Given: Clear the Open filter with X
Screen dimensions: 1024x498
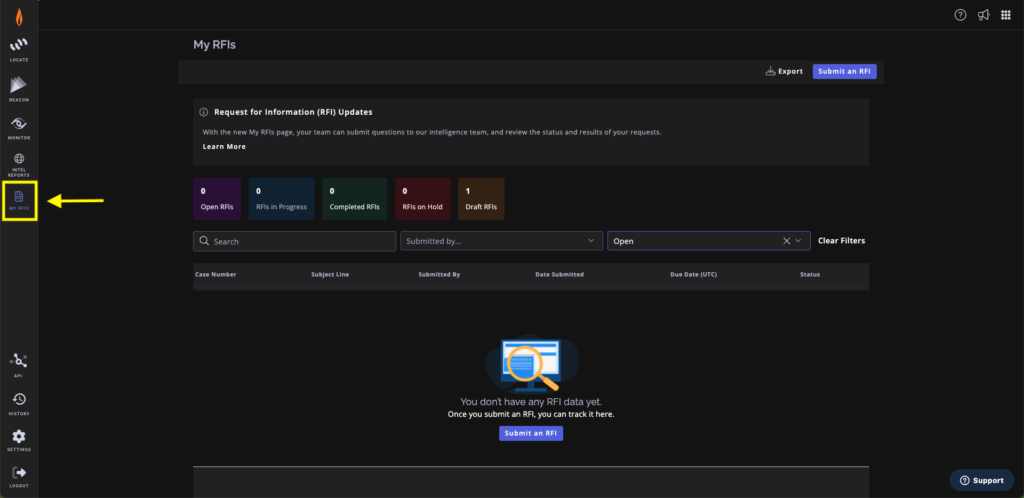Looking at the screenshot, I should [x=786, y=241].
